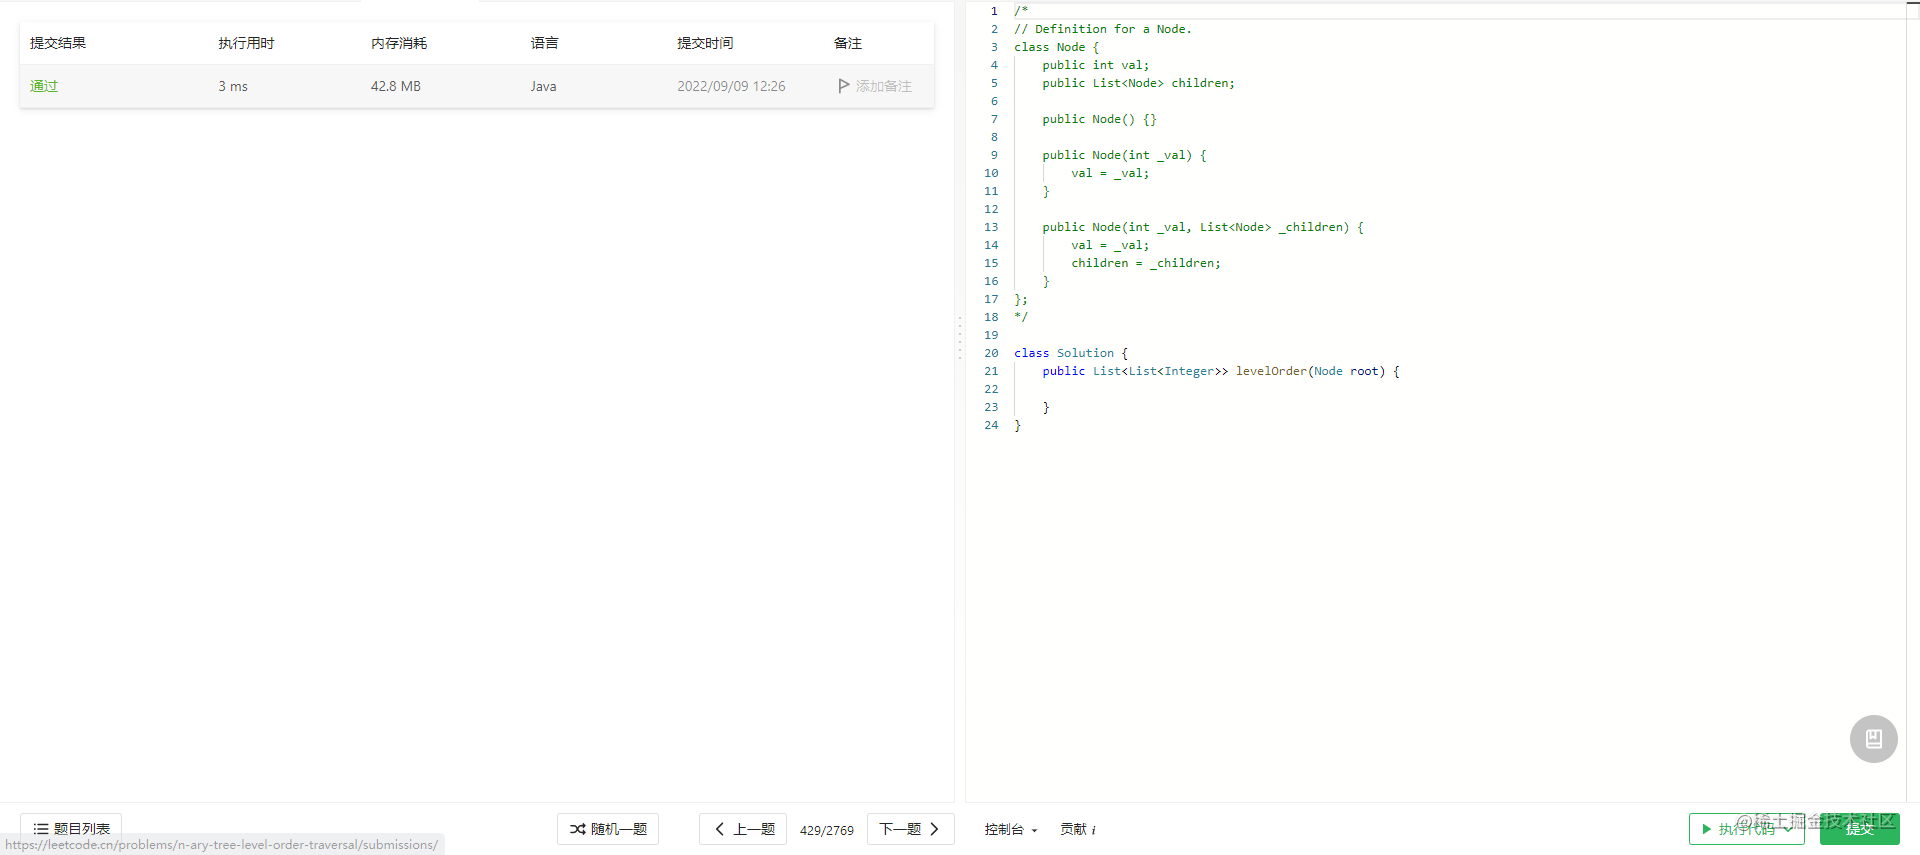Click the 429/2769 problem counter
1920x855 pixels.
[827, 830]
